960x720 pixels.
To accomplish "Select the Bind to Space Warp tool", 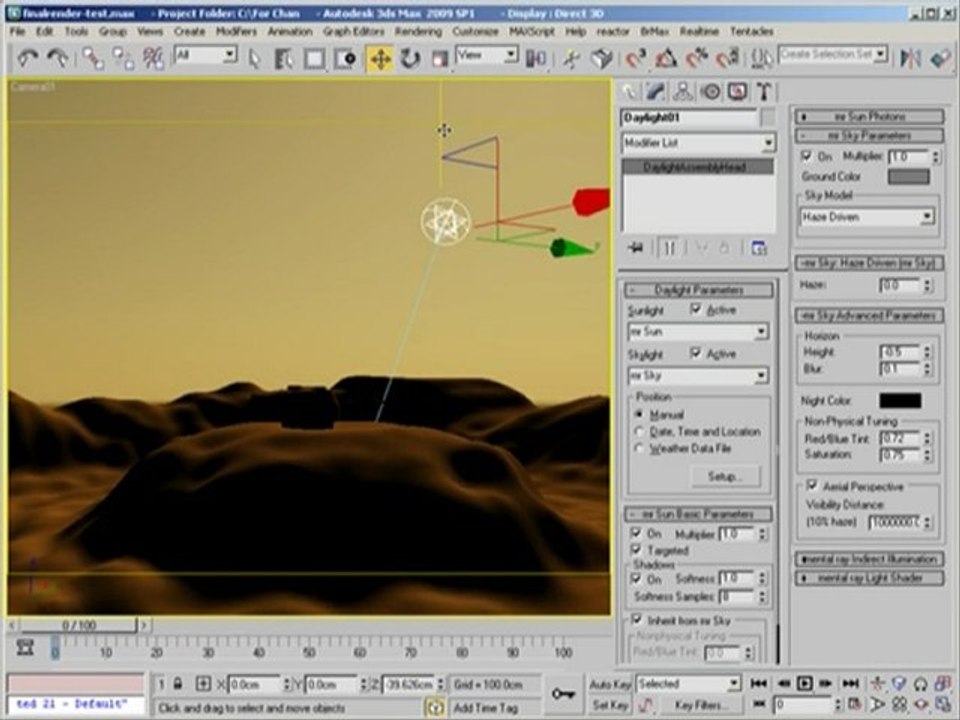I will (153, 58).
